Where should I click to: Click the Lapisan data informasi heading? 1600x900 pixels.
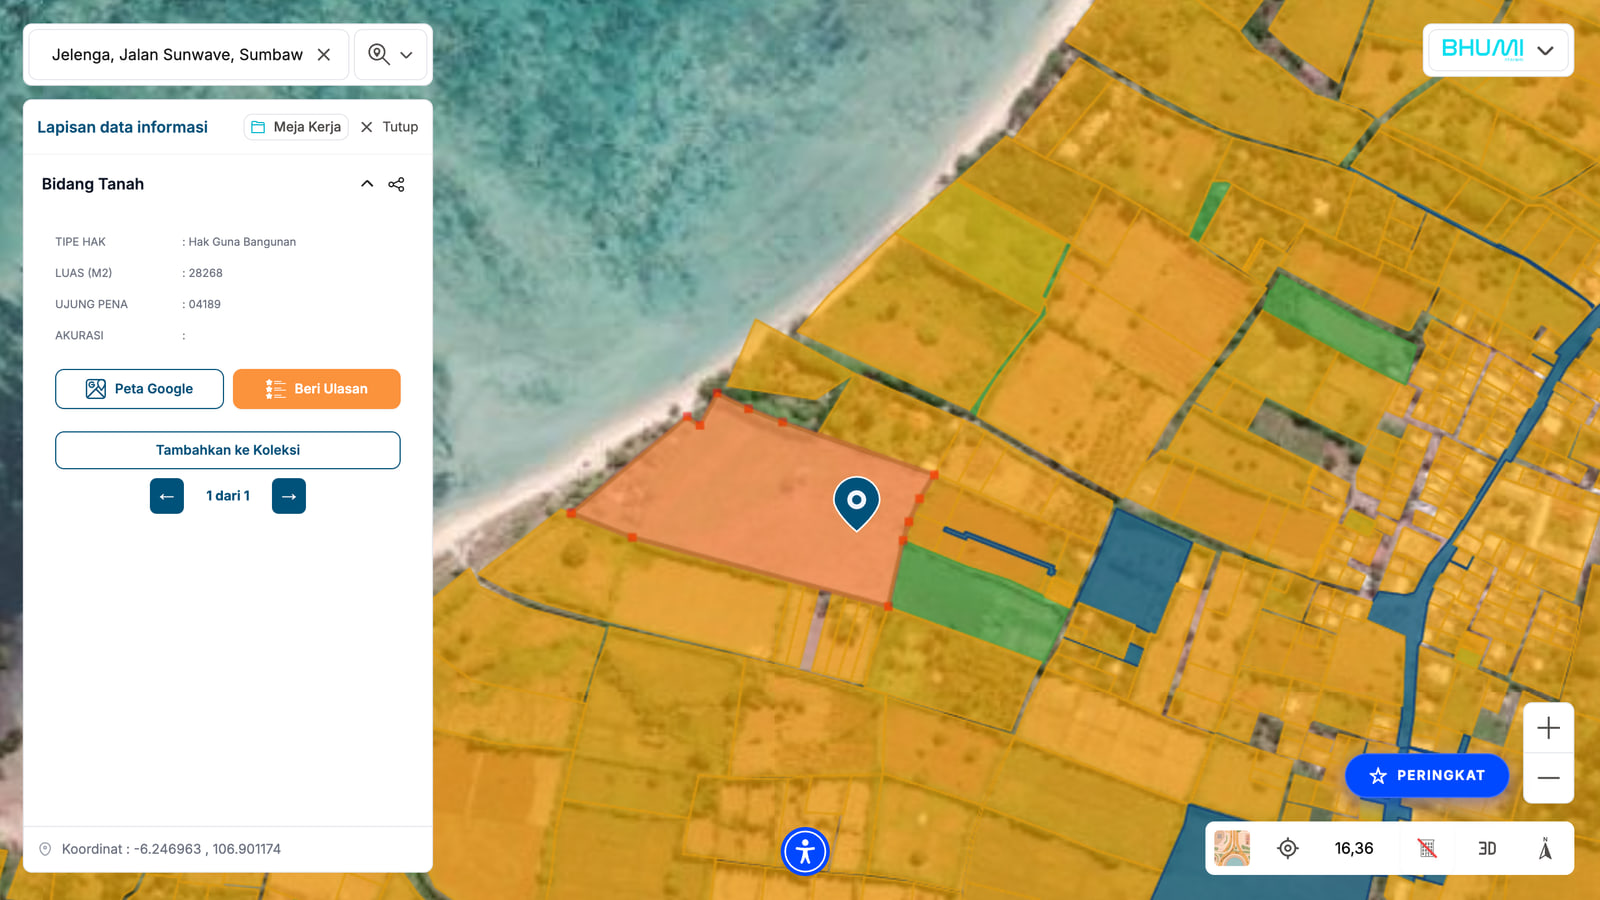tap(123, 127)
